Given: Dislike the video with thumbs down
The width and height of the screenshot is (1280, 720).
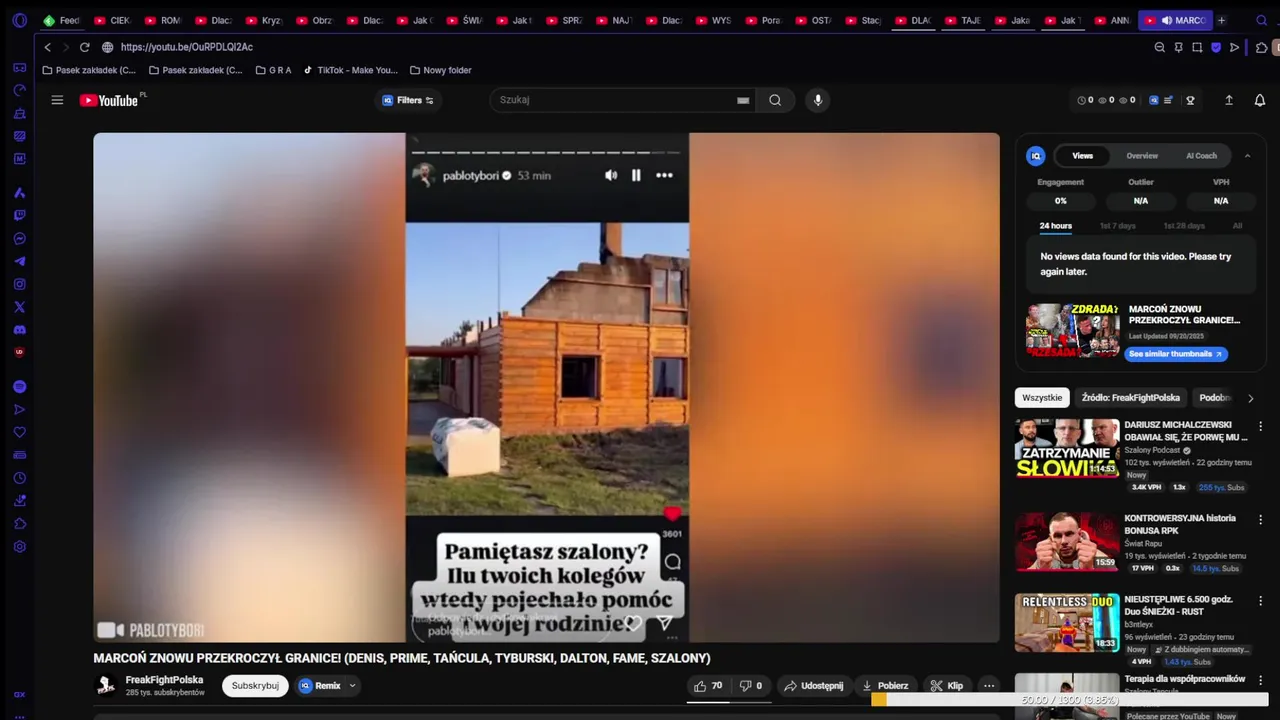Looking at the screenshot, I should pos(751,686).
